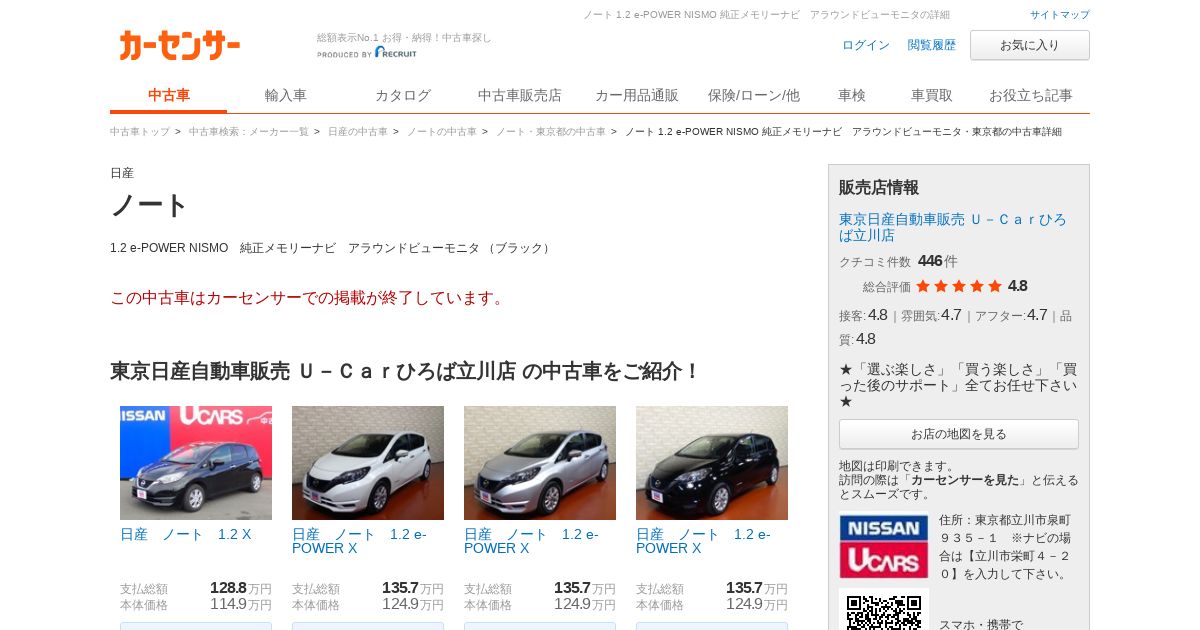Screen dimensions: 1200x630
Task: Click the サイトマップ link
Action: 1060,15
